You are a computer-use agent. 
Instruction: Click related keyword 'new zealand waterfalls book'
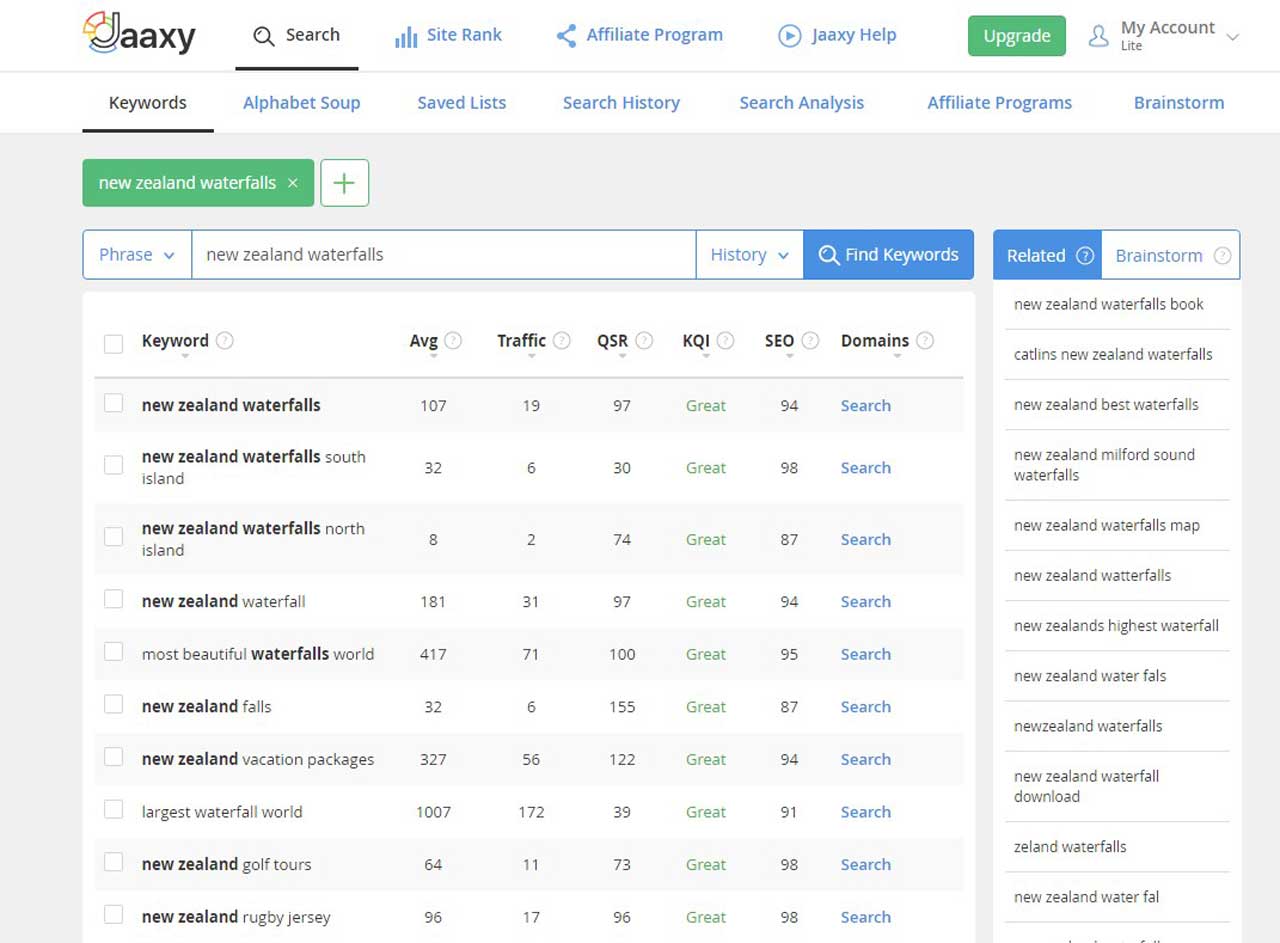[x=1108, y=304]
